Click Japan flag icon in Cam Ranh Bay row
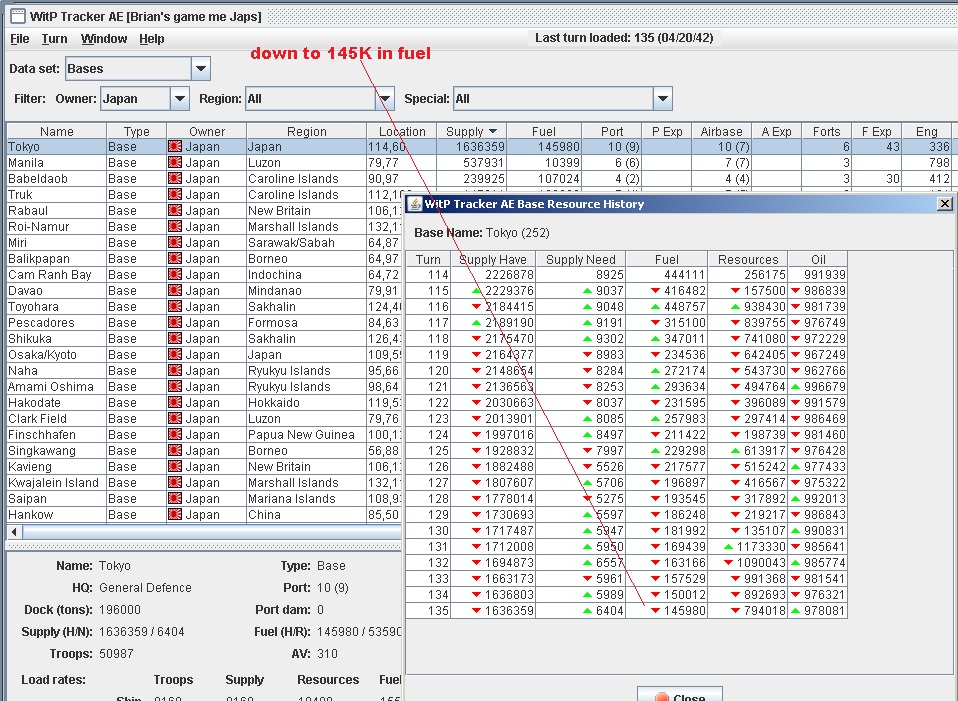The width and height of the screenshot is (958, 701). (x=175, y=274)
